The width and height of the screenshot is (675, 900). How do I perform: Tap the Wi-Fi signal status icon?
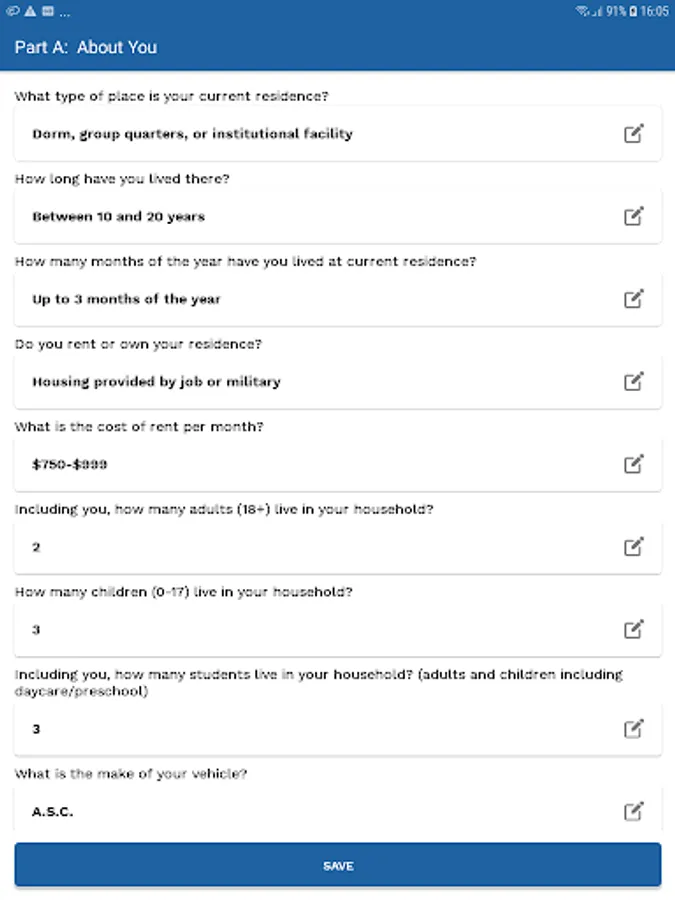[x=582, y=11]
